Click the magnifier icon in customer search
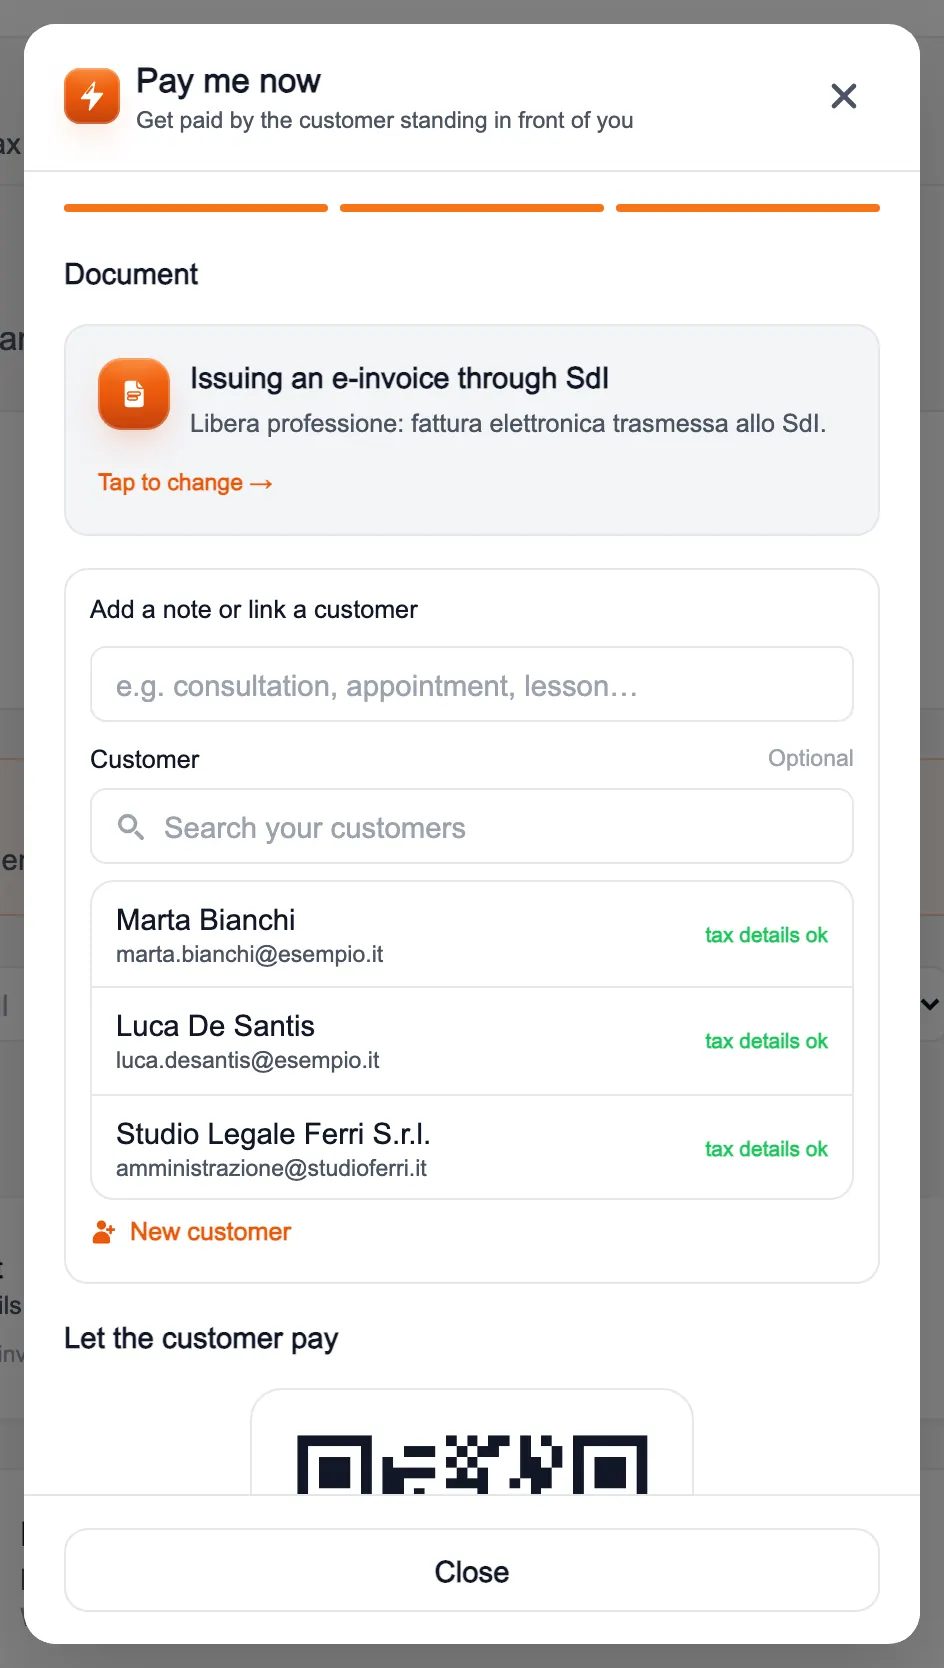Screen dimensions: 944x1668 pos(131,827)
